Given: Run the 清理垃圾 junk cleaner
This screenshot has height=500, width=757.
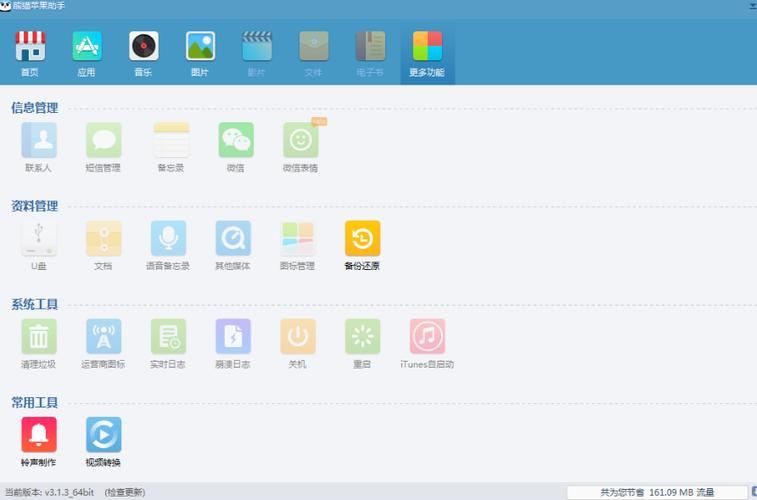Looking at the screenshot, I should (x=39, y=337).
